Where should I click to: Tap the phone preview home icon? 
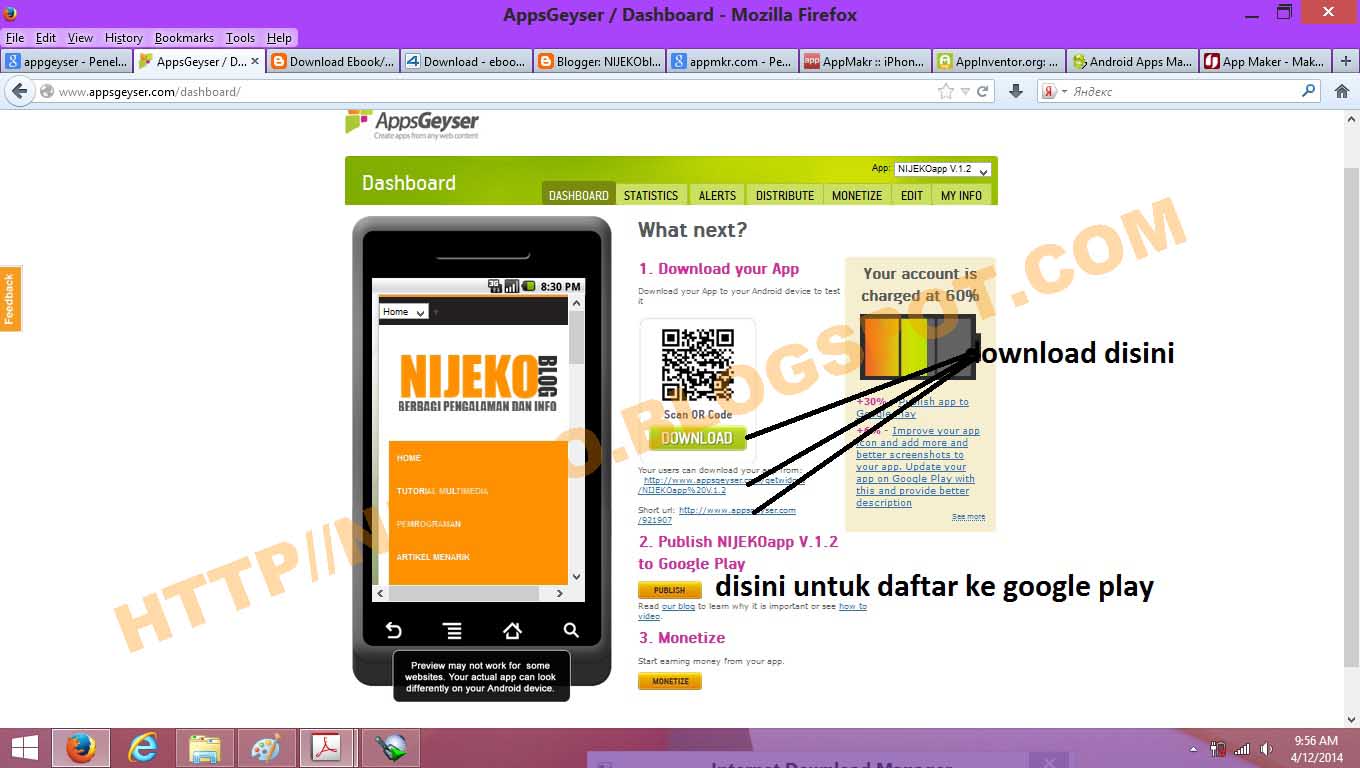click(512, 630)
